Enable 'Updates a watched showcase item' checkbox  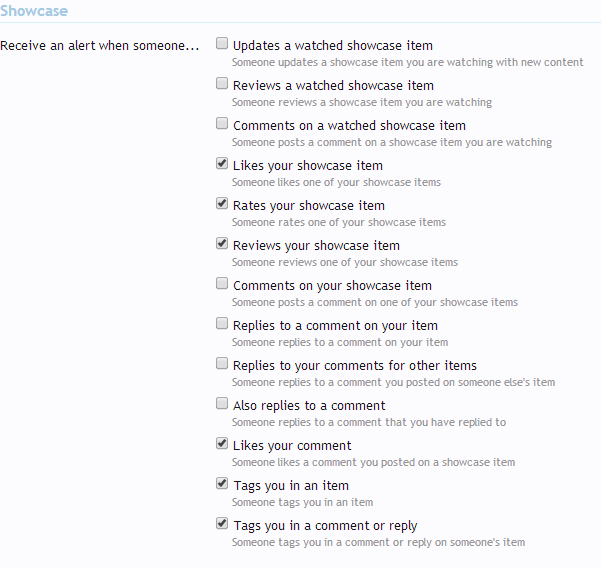coord(222,44)
